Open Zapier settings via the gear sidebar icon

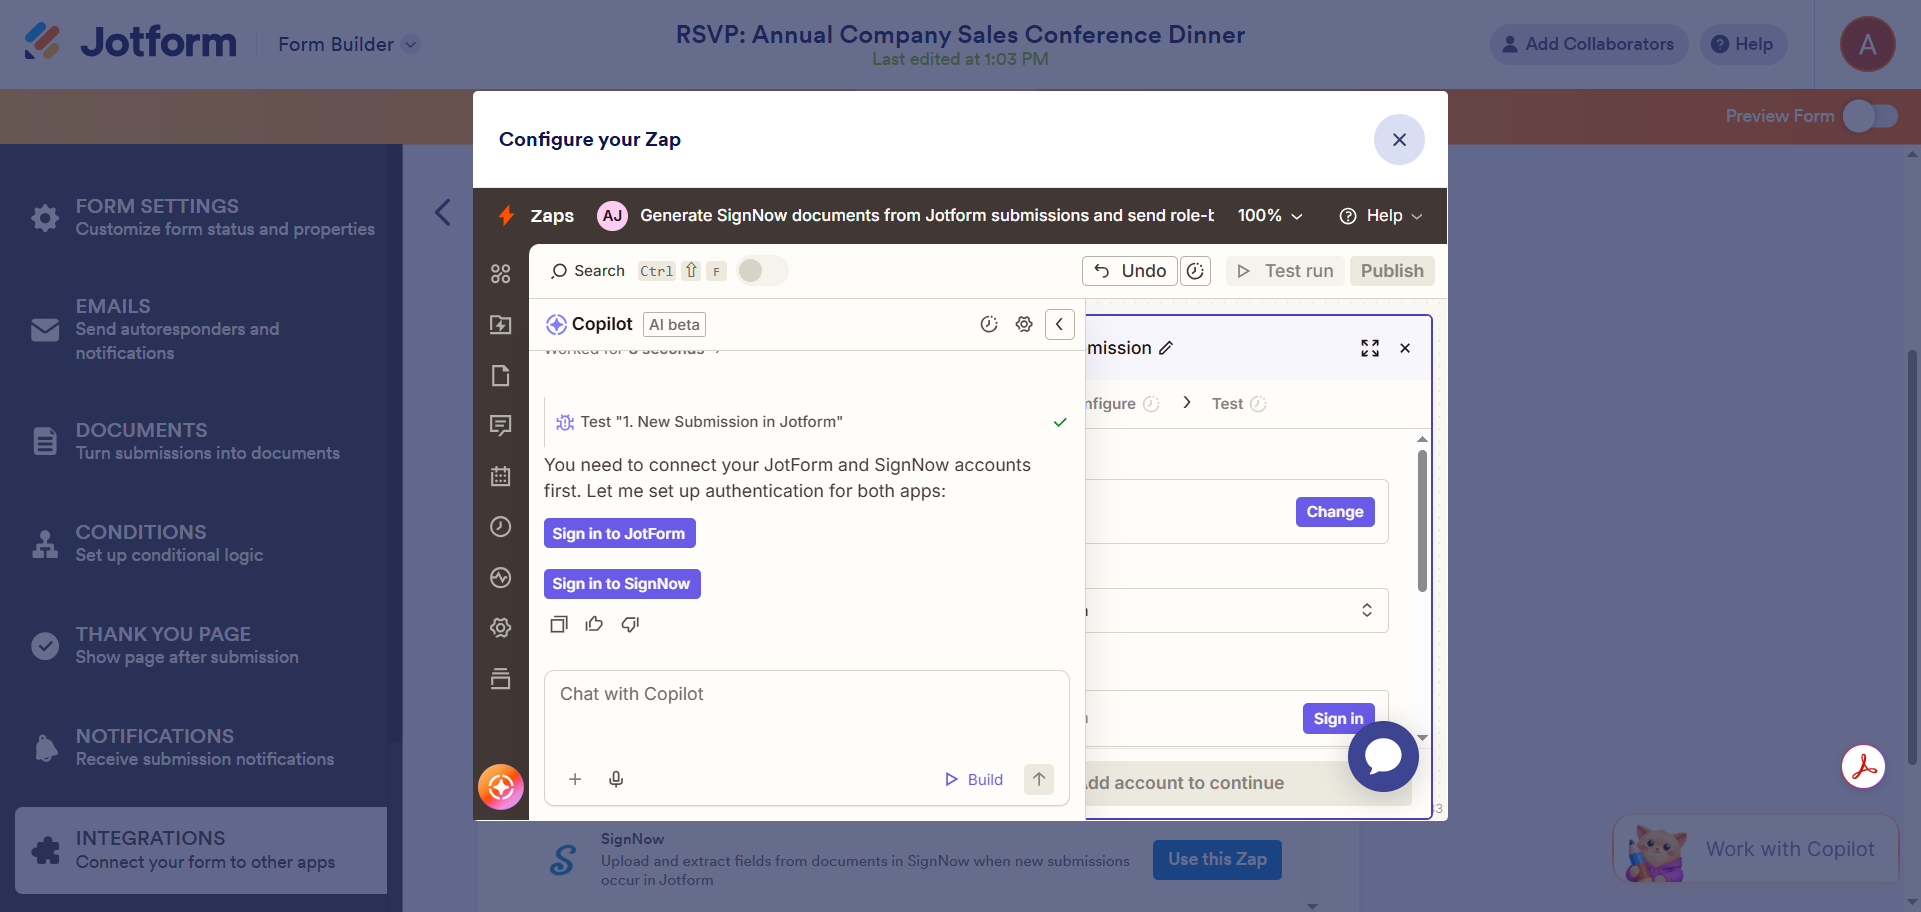coord(501,628)
